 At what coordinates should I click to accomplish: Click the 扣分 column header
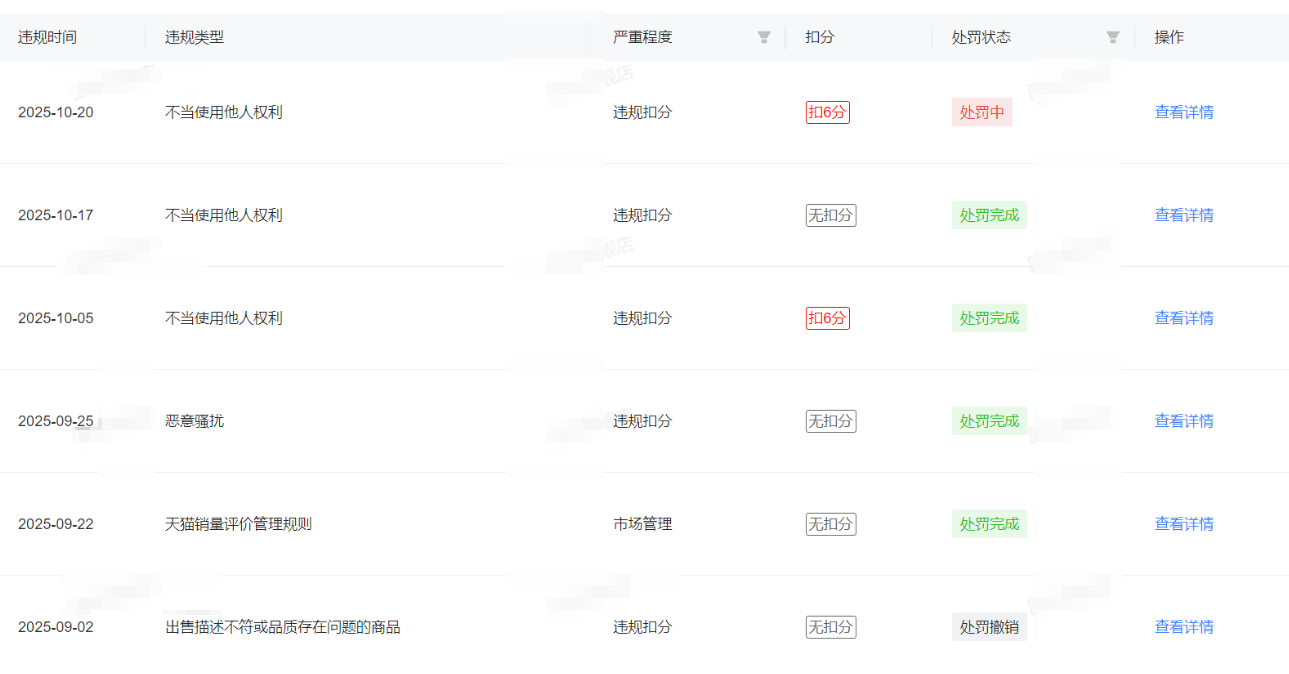coord(819,38)
